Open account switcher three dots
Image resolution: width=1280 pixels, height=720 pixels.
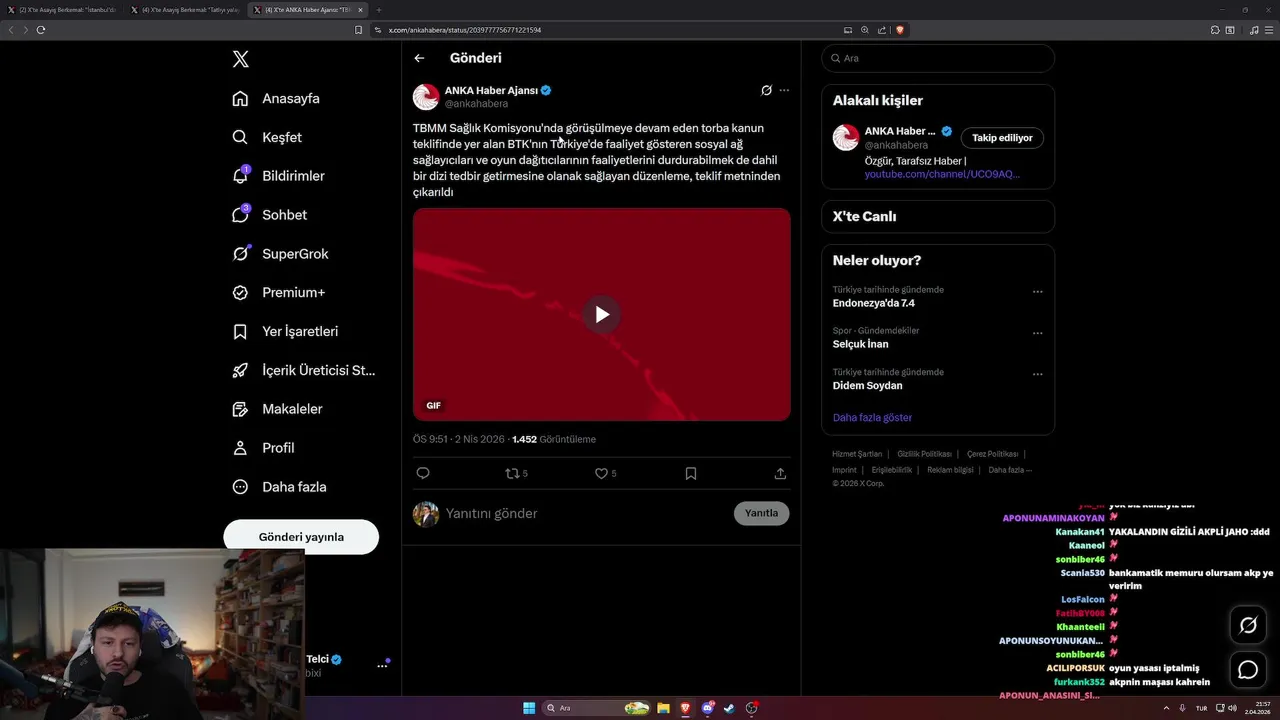(x=382, y=665)
